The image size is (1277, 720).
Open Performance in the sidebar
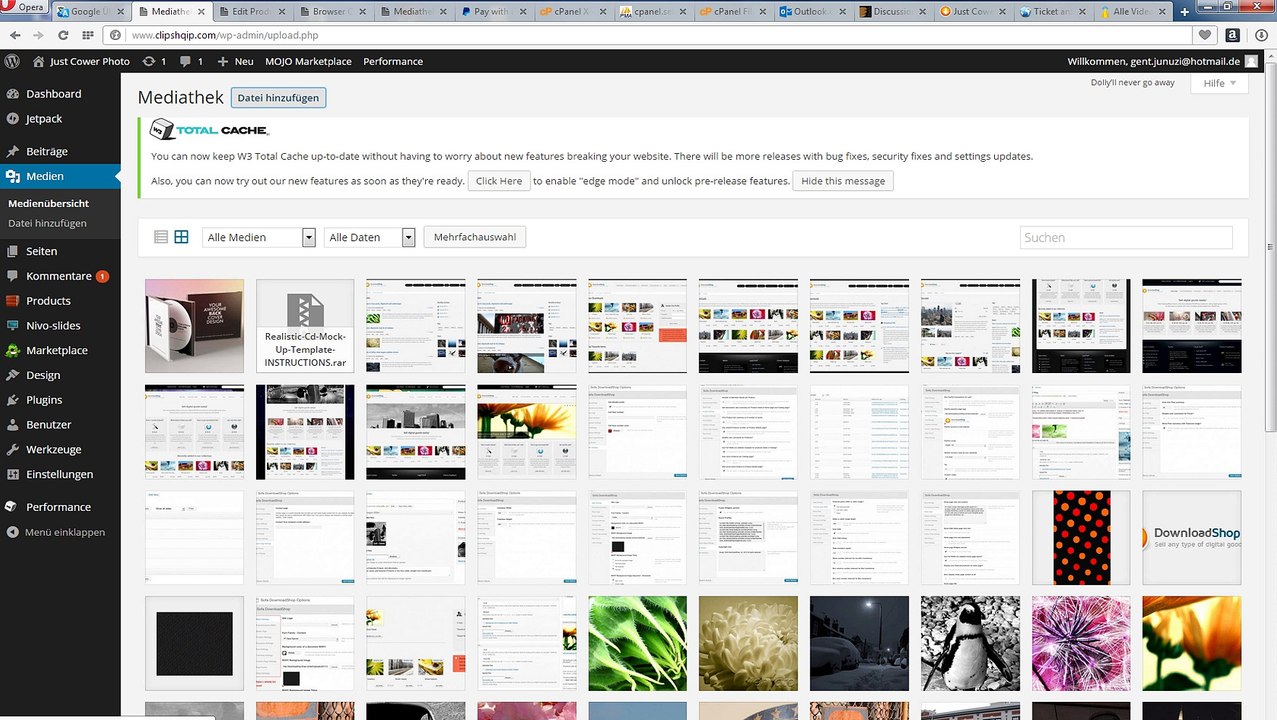point(60,507)
